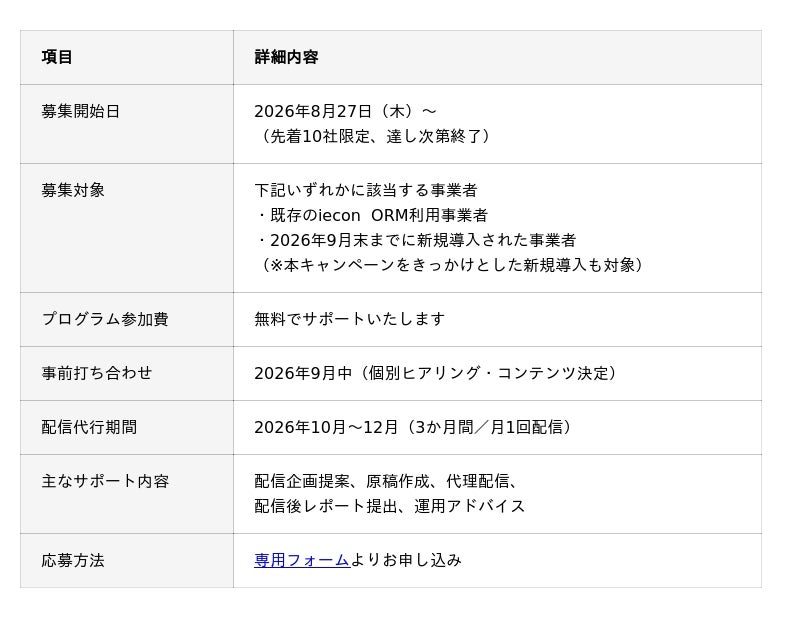Select the 募集開始日 row label
Viewport: 800px width, 618px height.
81,111
